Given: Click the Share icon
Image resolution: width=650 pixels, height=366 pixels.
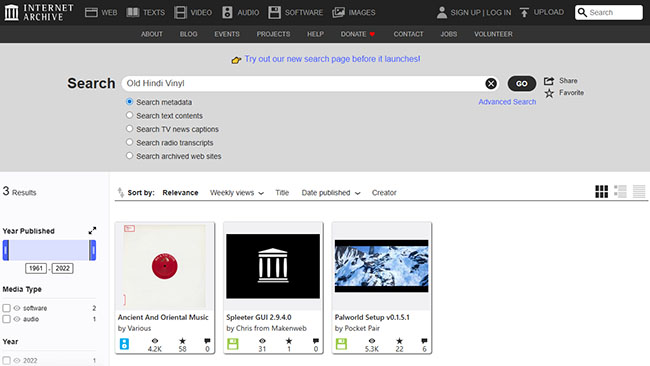Looking at the screenshot, I should (x=549, y=81).
